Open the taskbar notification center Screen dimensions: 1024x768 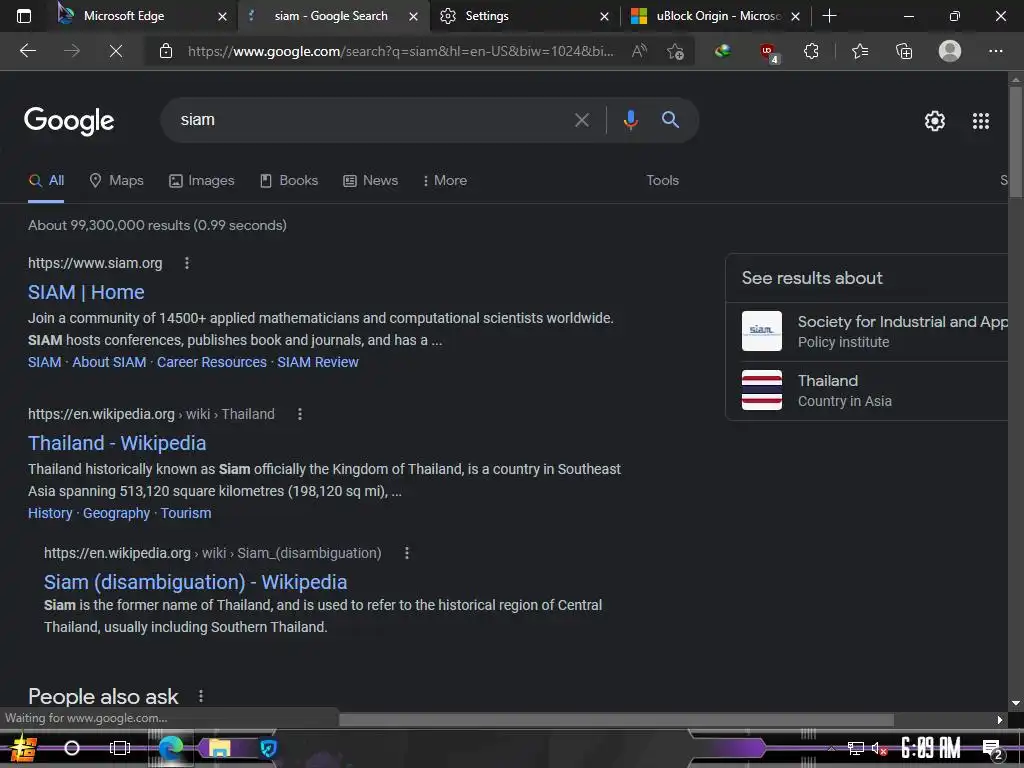pos(993,749)
